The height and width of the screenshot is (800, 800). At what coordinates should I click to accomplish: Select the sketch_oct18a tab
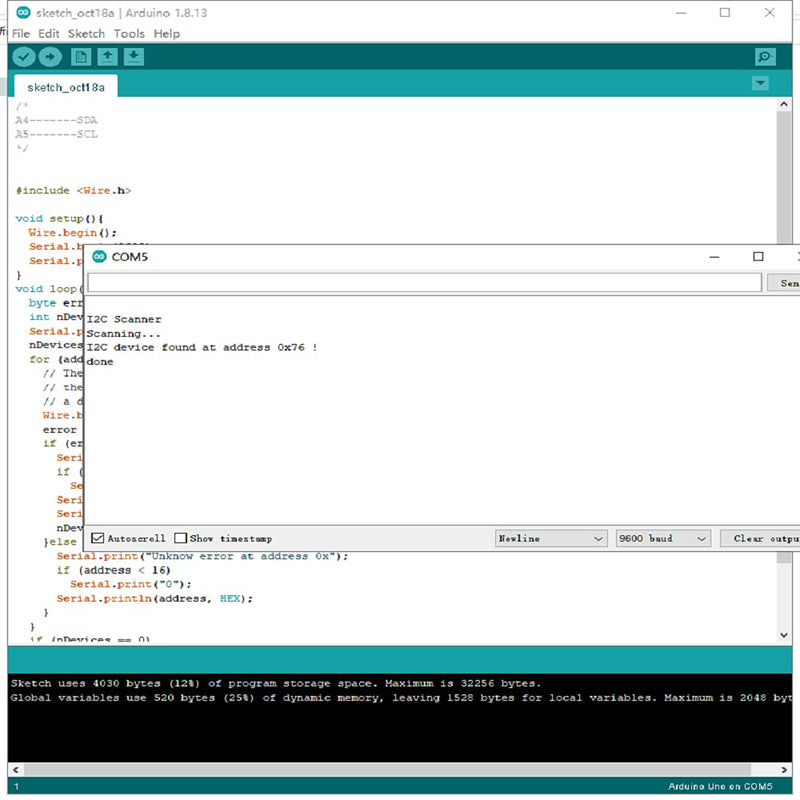(x=66, y=87)
